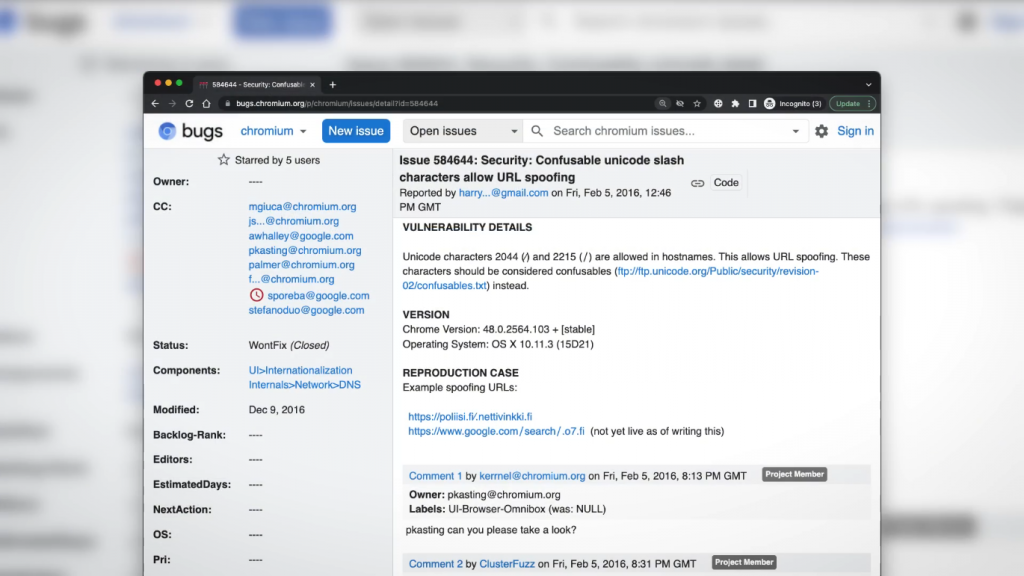Star this issue with the star icon
Screen dimensions: 1024x576
(223, 160)
